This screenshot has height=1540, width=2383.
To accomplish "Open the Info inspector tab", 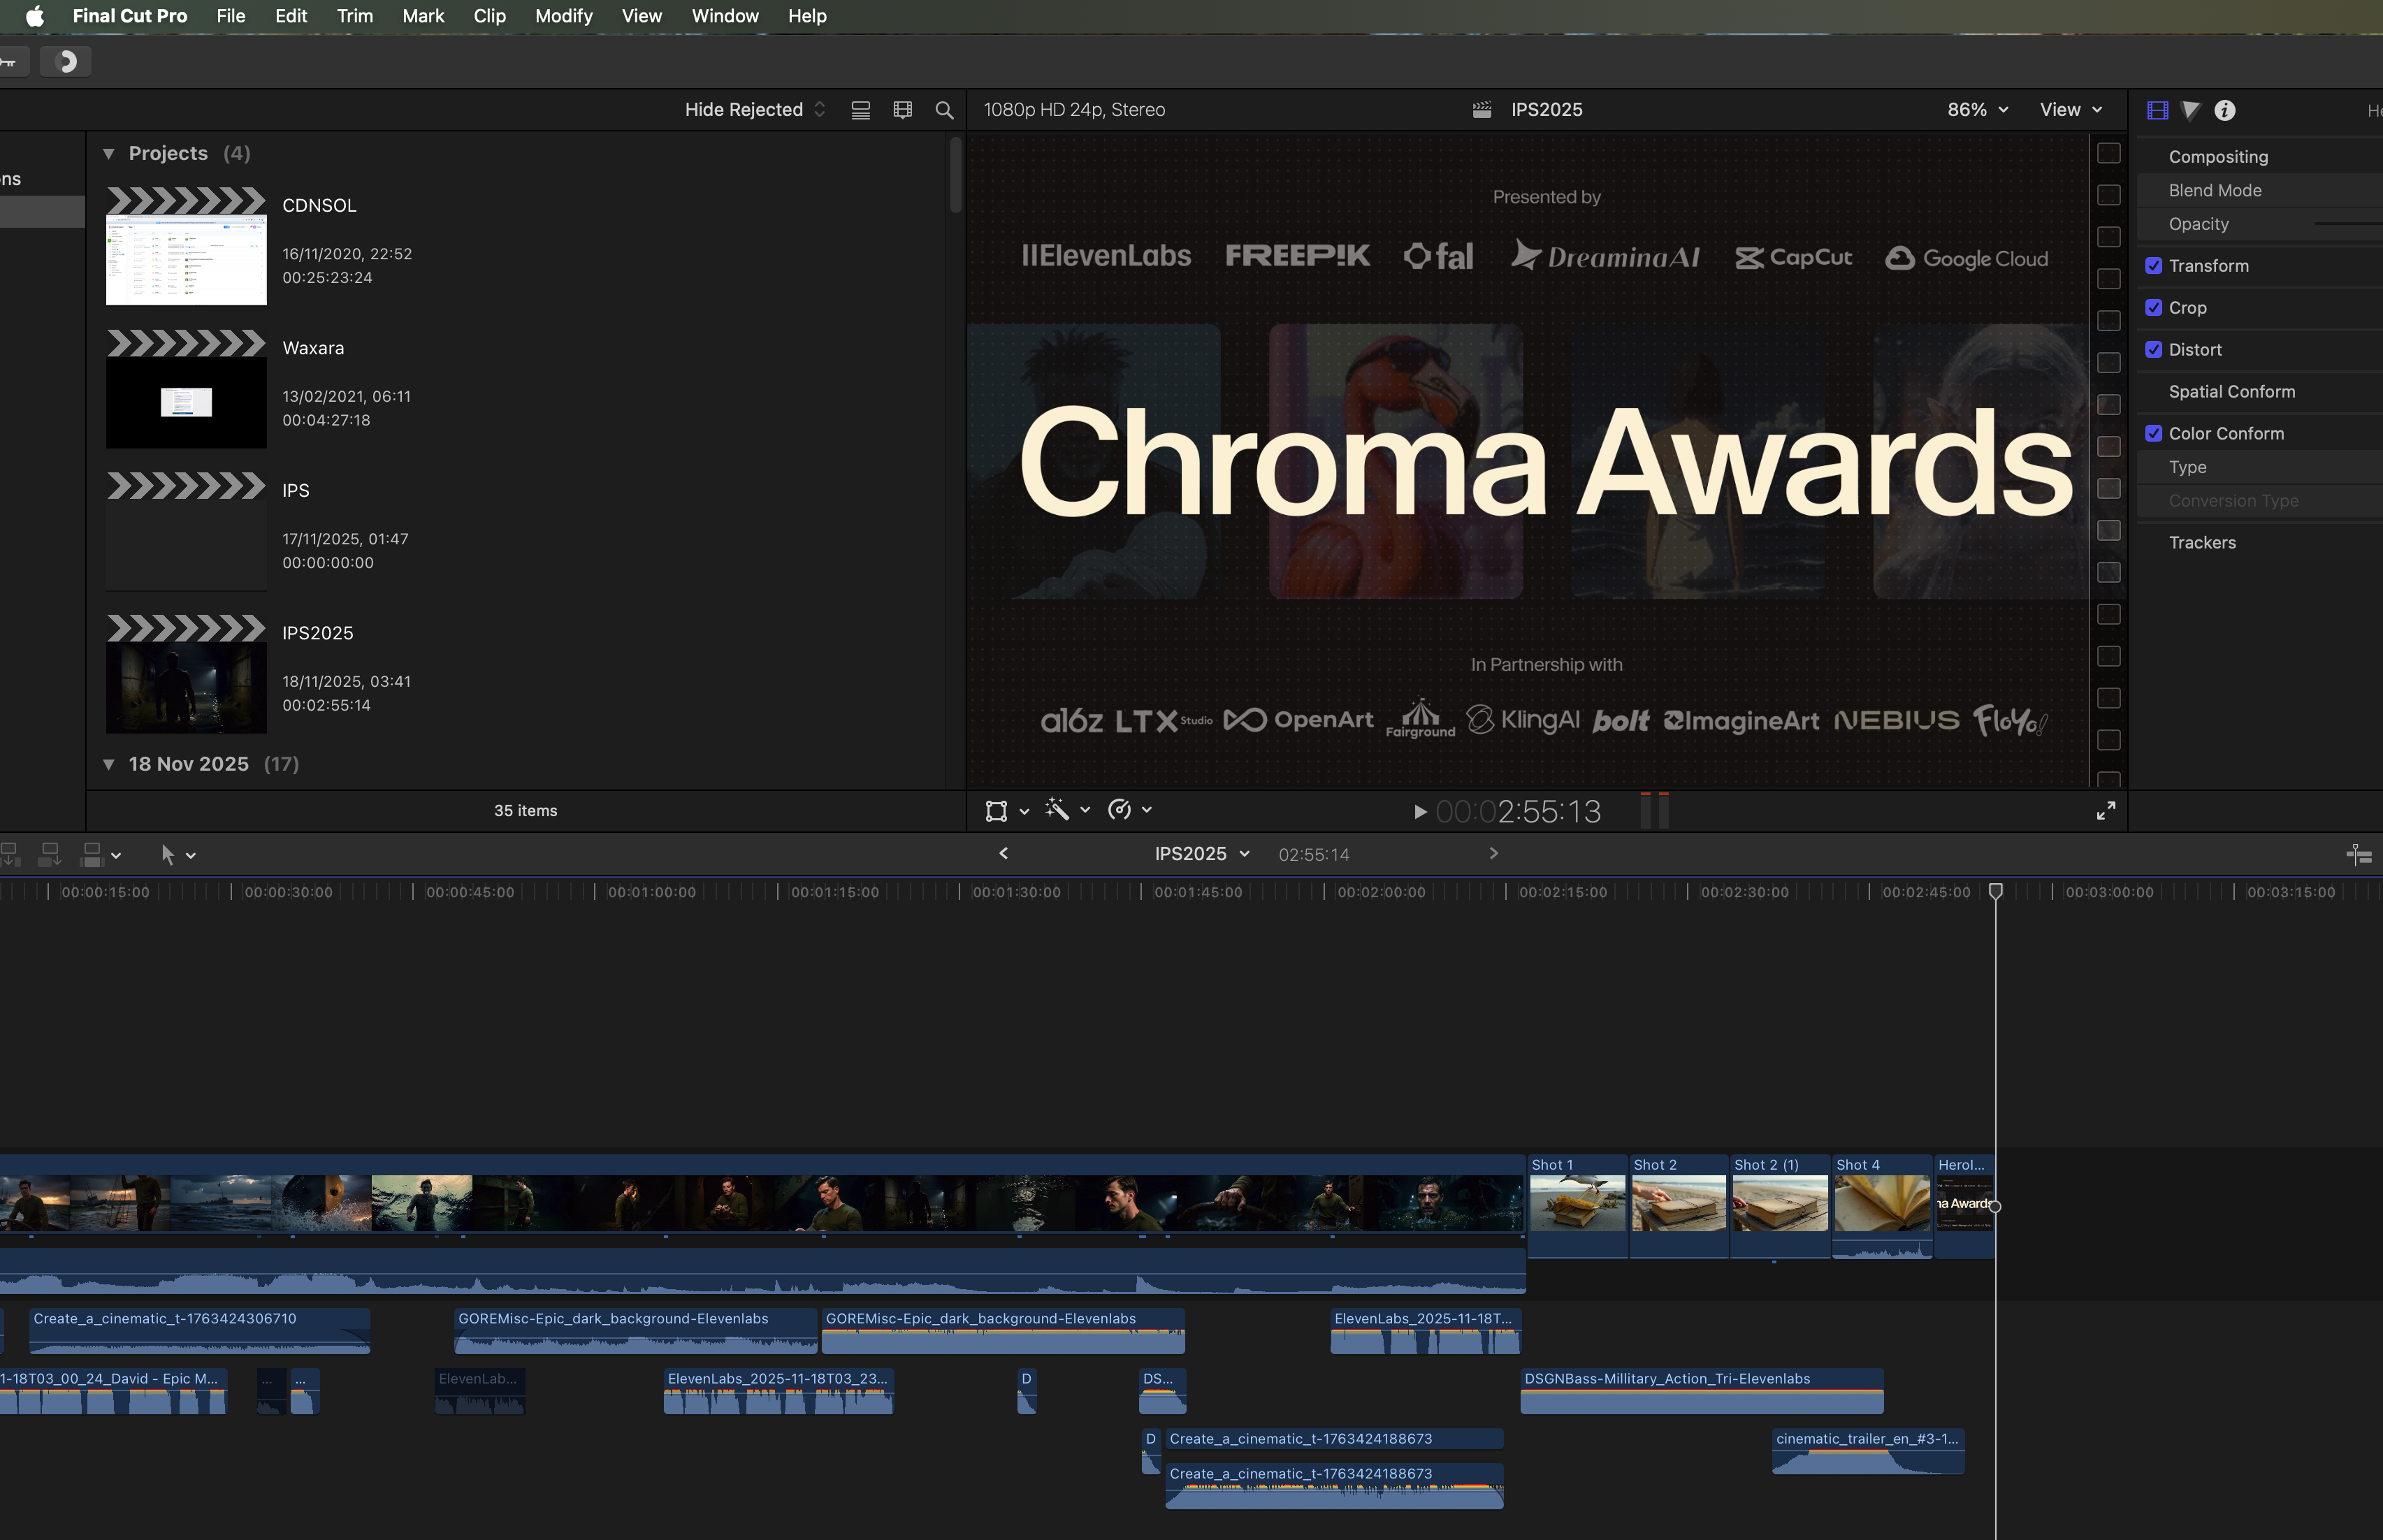I will click(2224, 110).
